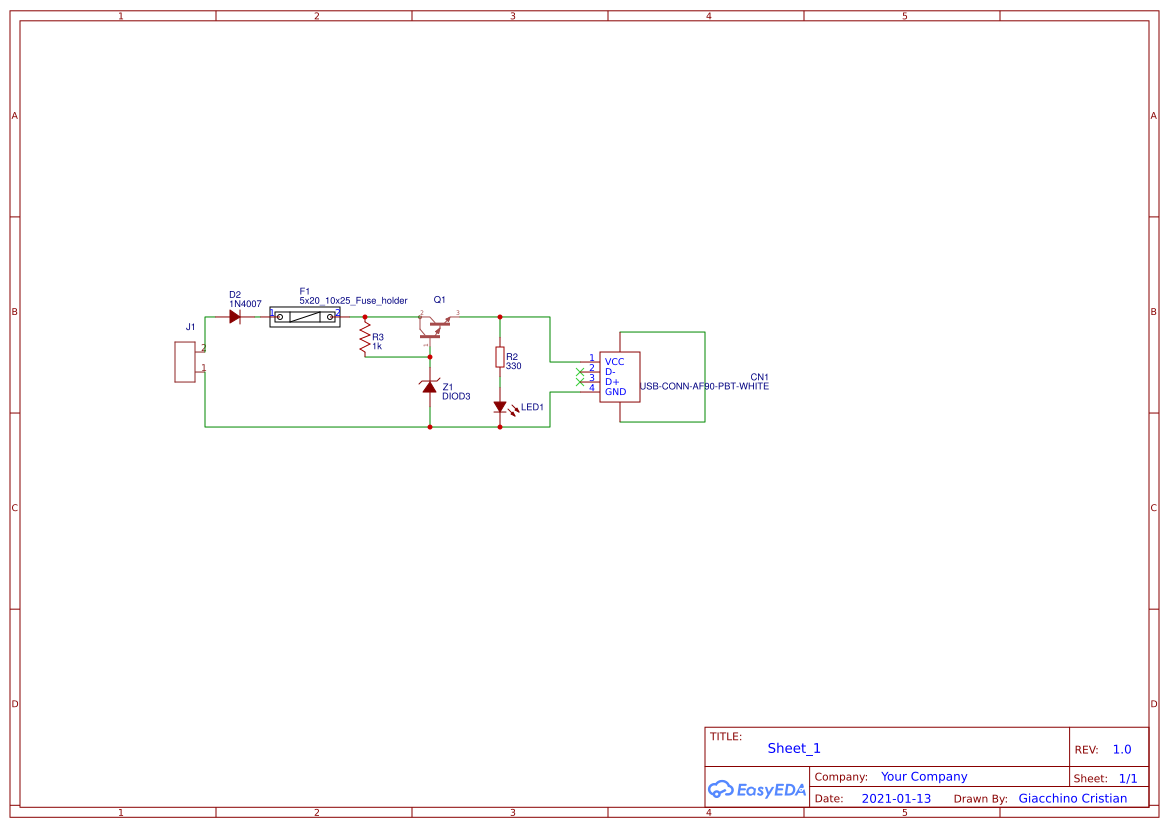Select the D2 1N4007 diode symbol
Screen dimensions: 1169x828
pos(235,315)
